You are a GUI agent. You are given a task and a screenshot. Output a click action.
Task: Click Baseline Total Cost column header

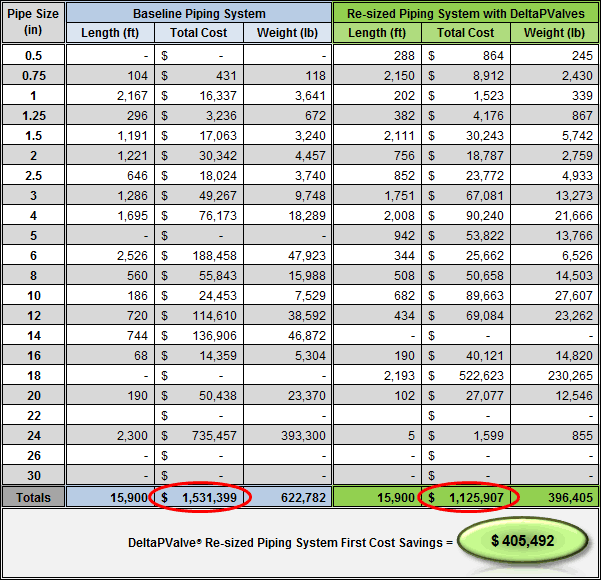point(199,33)
